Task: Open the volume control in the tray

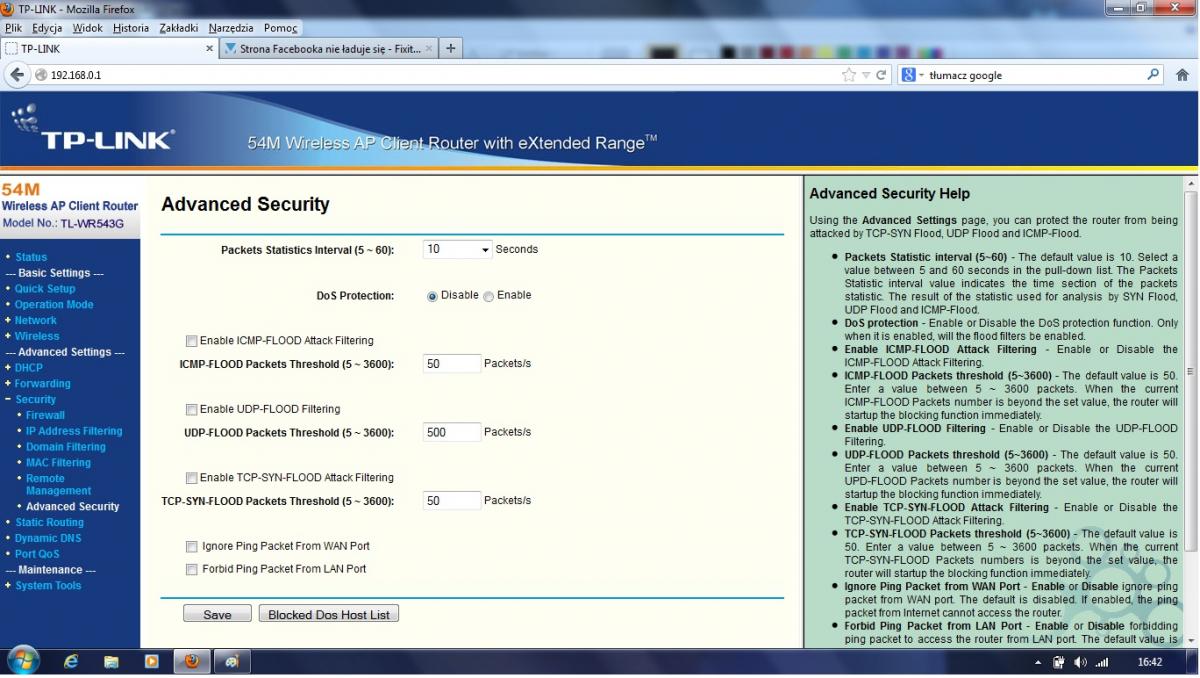Action: point(1080,662)
